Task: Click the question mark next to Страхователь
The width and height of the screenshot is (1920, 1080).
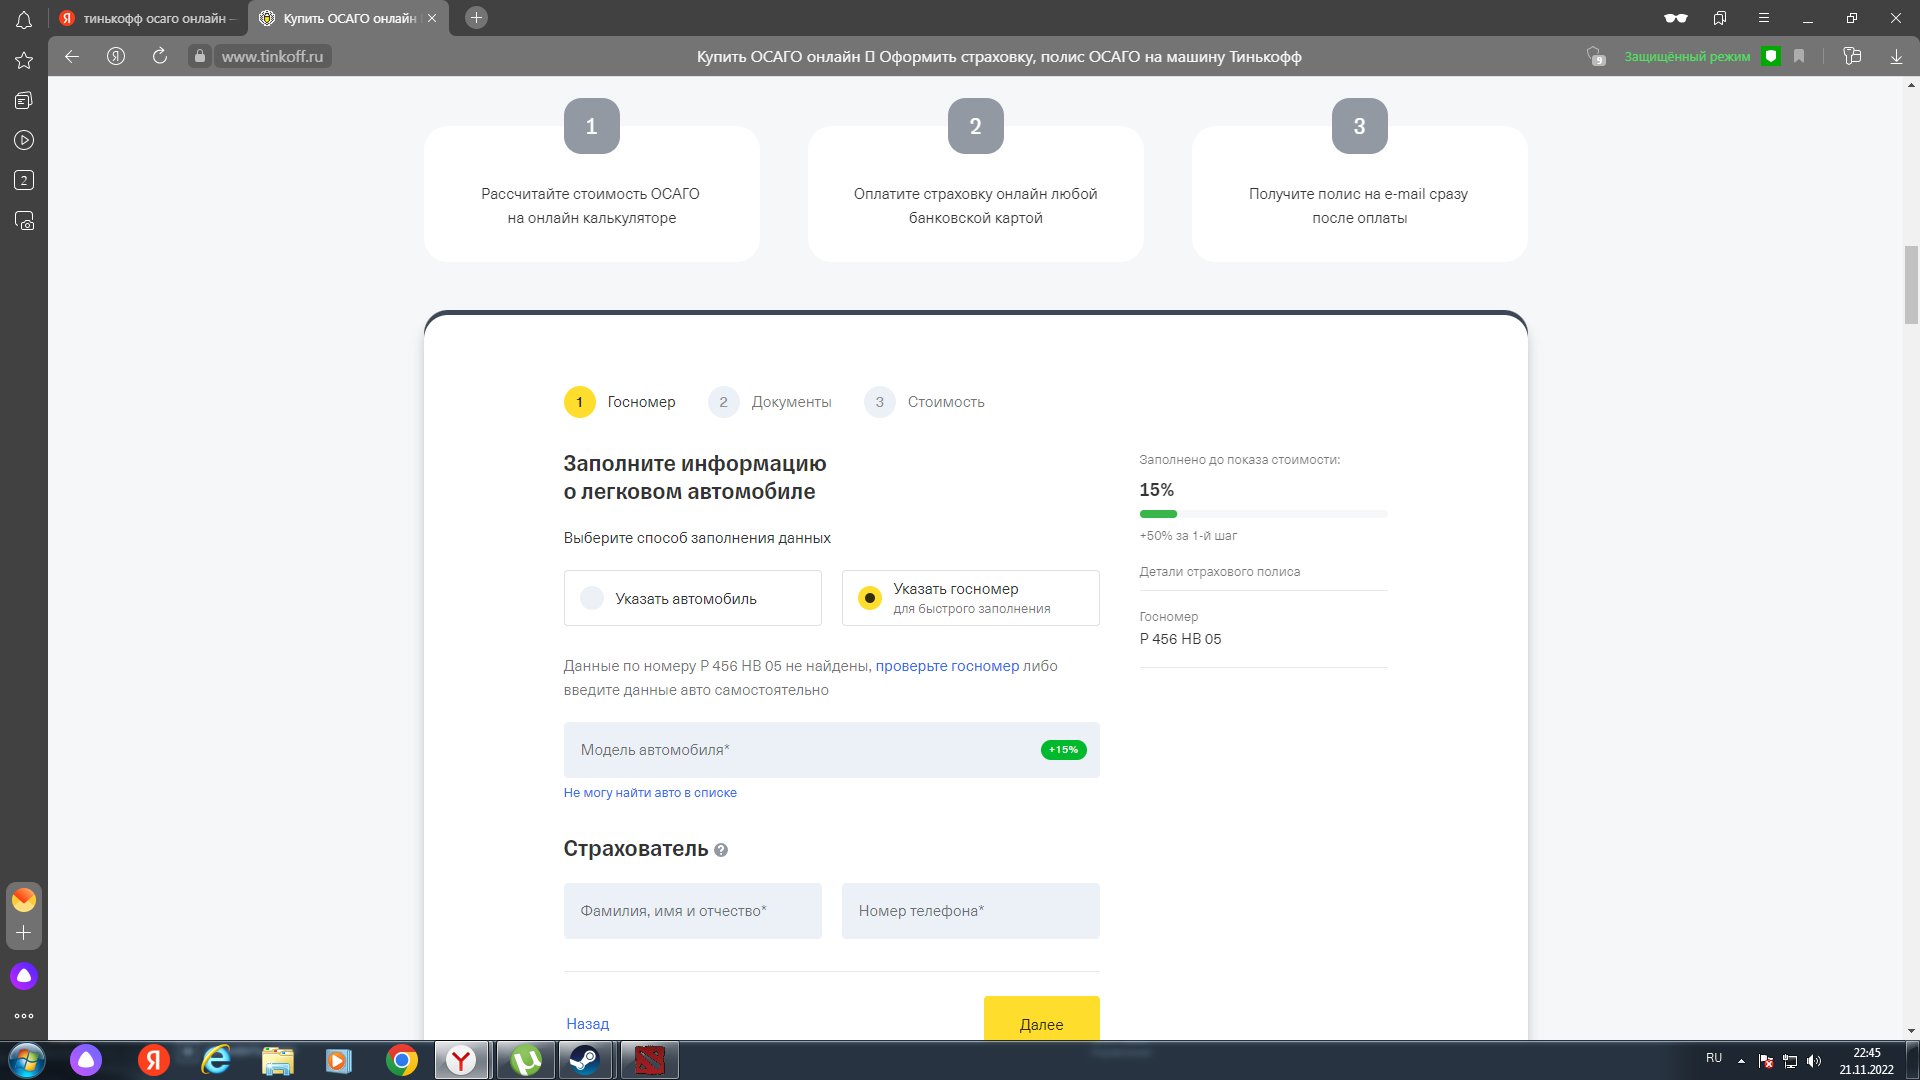Action: (x=721, y=850)
